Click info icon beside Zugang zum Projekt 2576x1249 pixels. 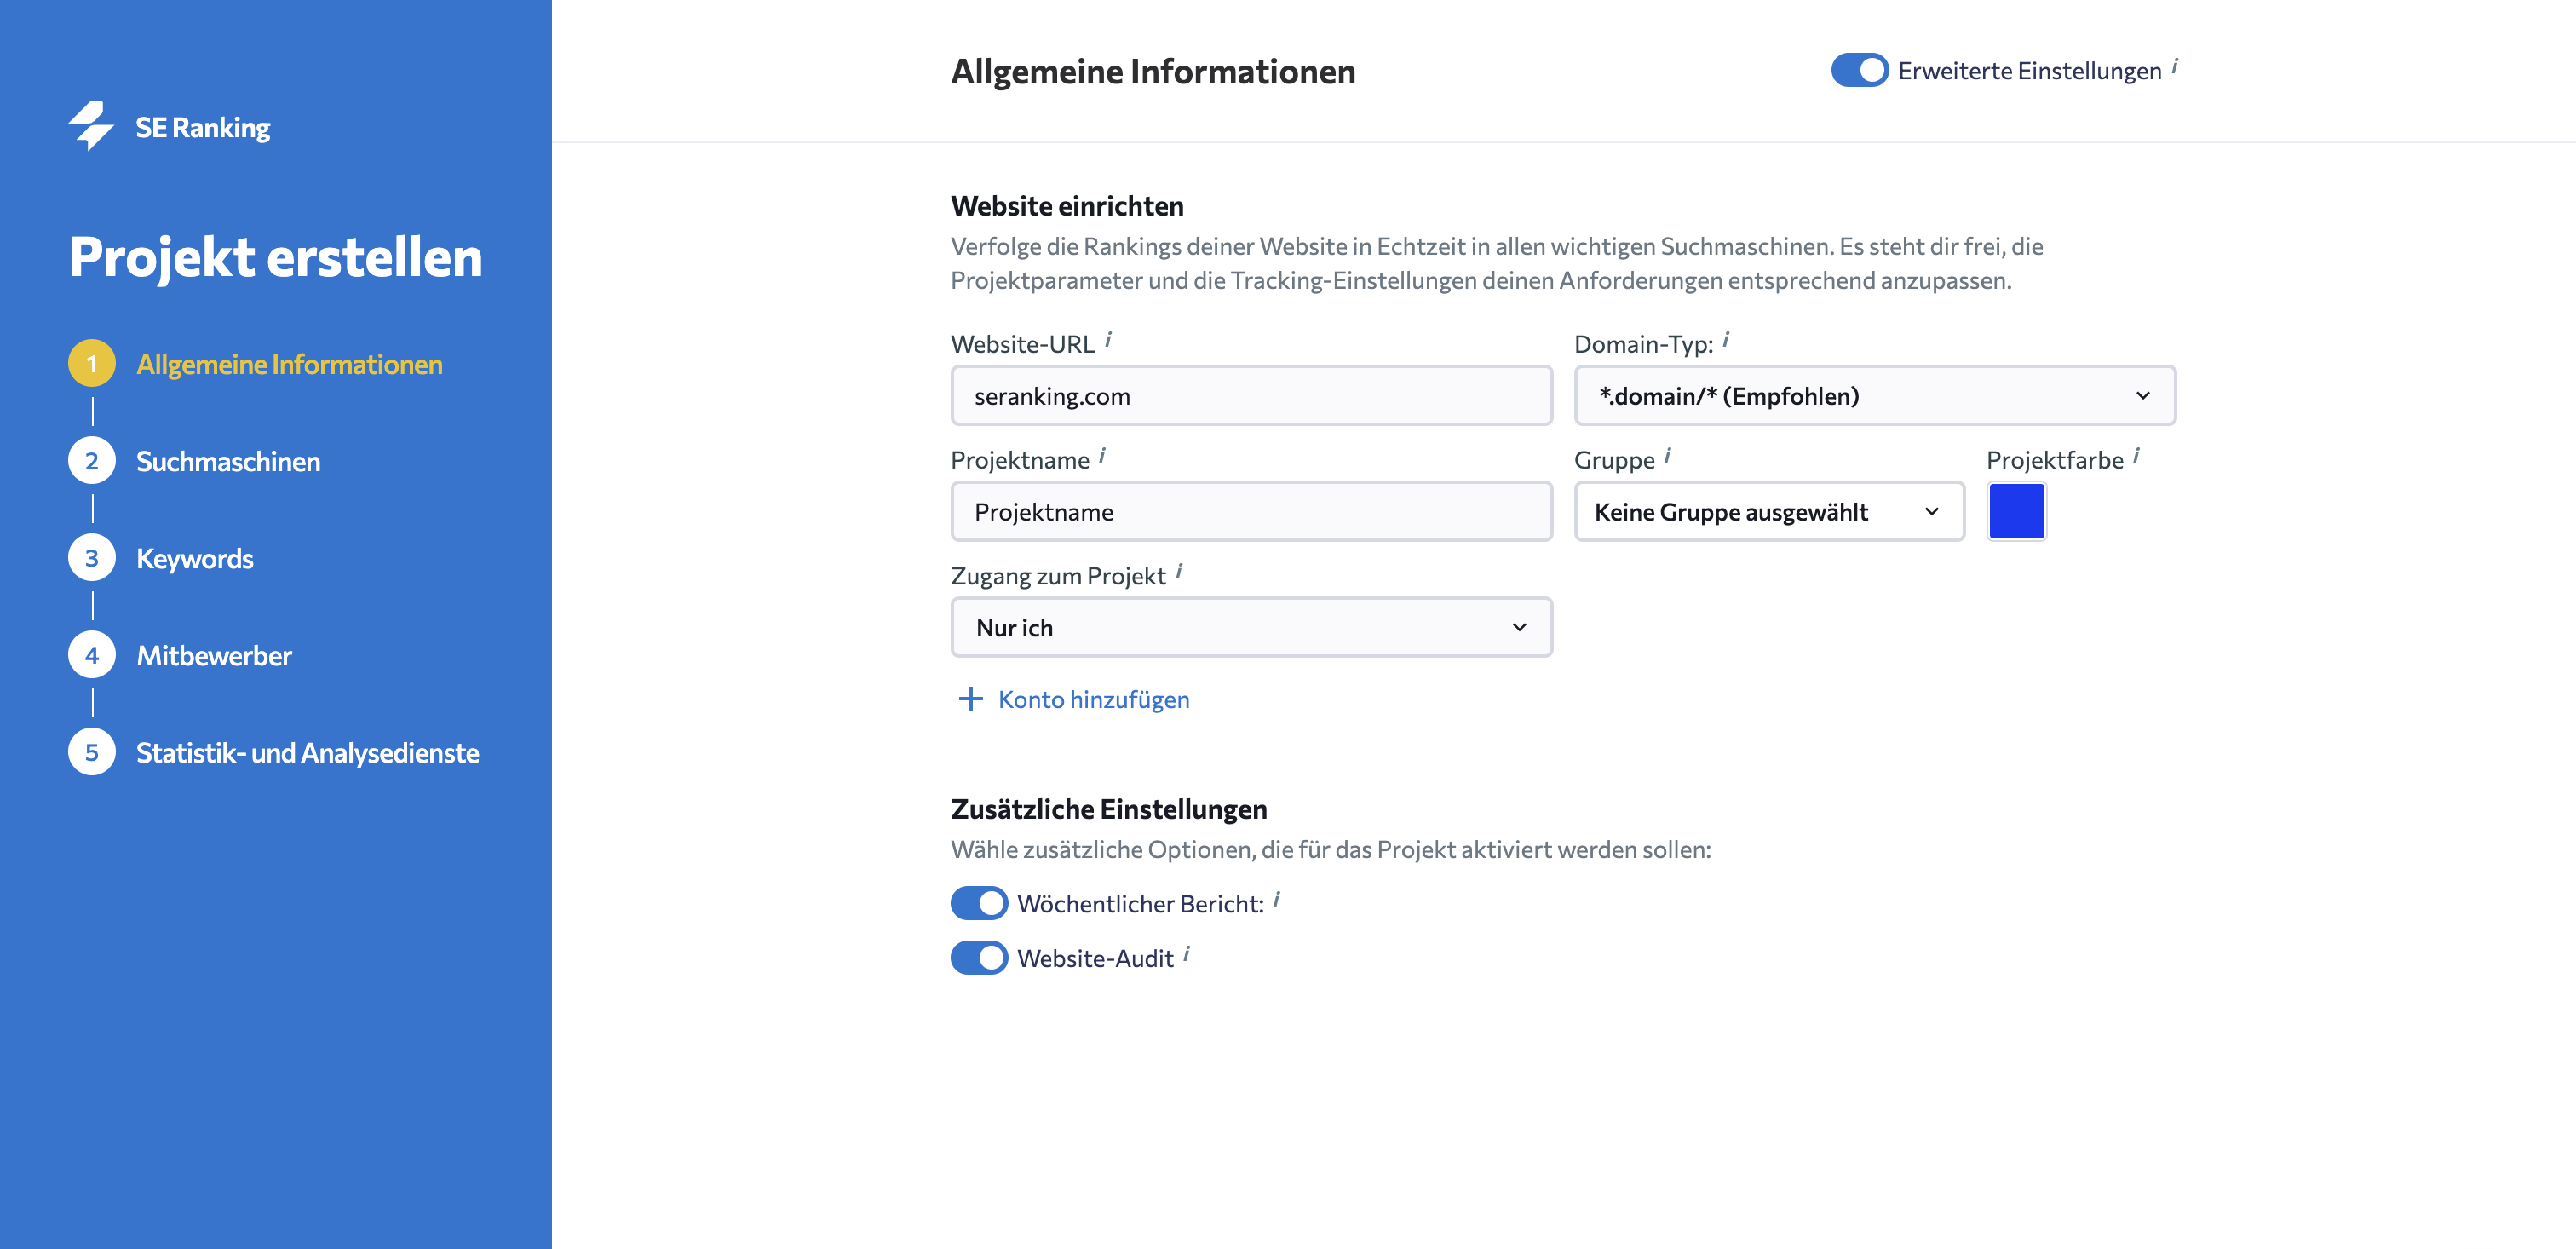1179,572
